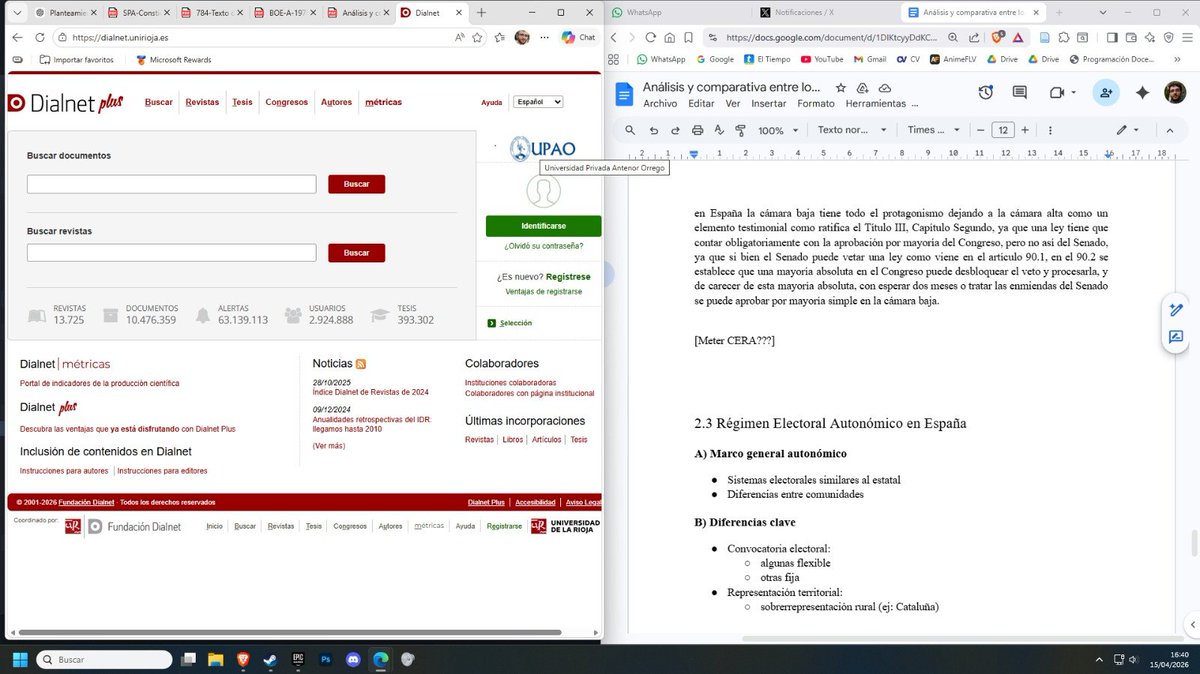This screenshot has width=1200, height=674.
Task: Open Brave sidebar panel icon
Action: click(1113, 38)
